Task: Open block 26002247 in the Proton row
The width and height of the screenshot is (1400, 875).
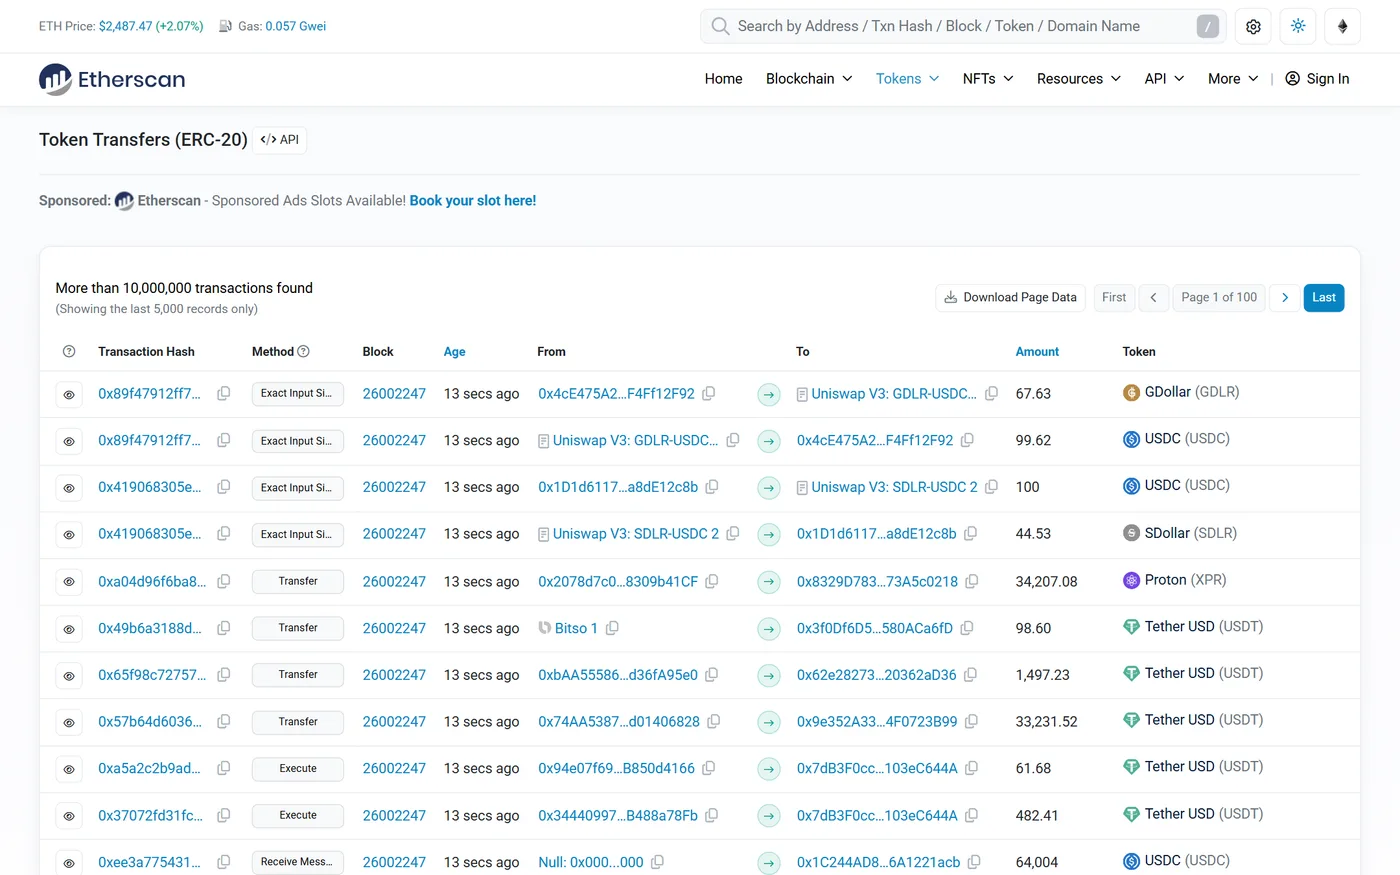Action: point(394,581)
